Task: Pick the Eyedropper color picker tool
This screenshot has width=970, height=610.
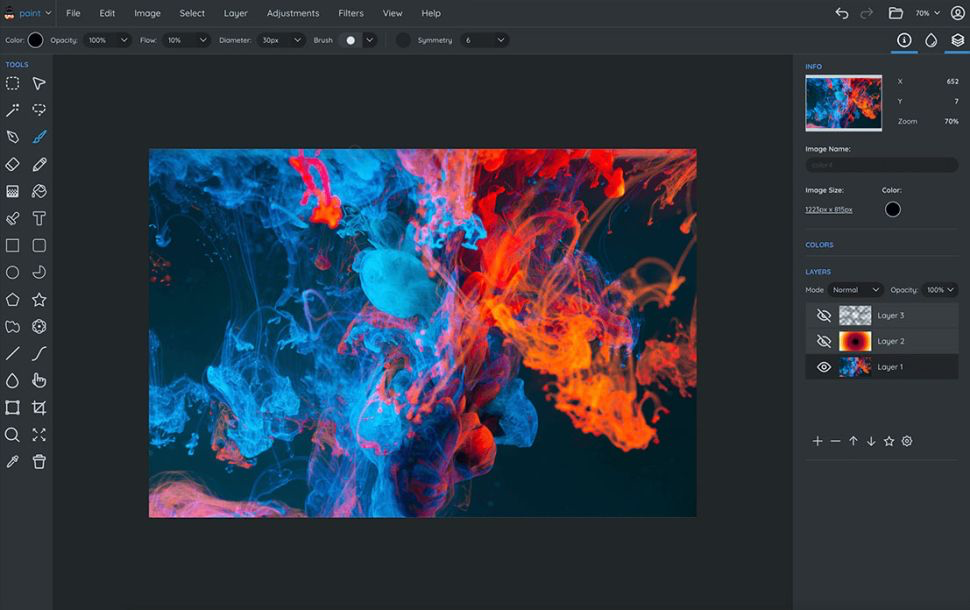Action: (x=13, y=461)
